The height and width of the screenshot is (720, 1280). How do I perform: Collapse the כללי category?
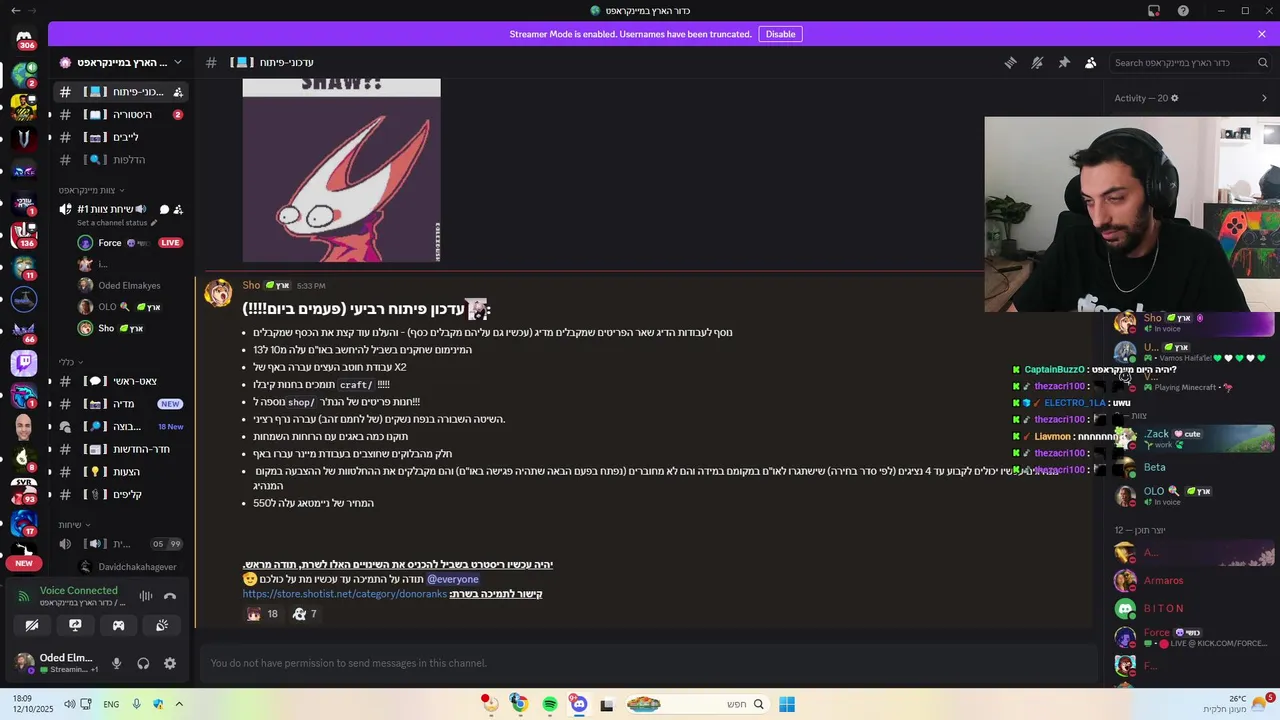[x=71, y=363]
